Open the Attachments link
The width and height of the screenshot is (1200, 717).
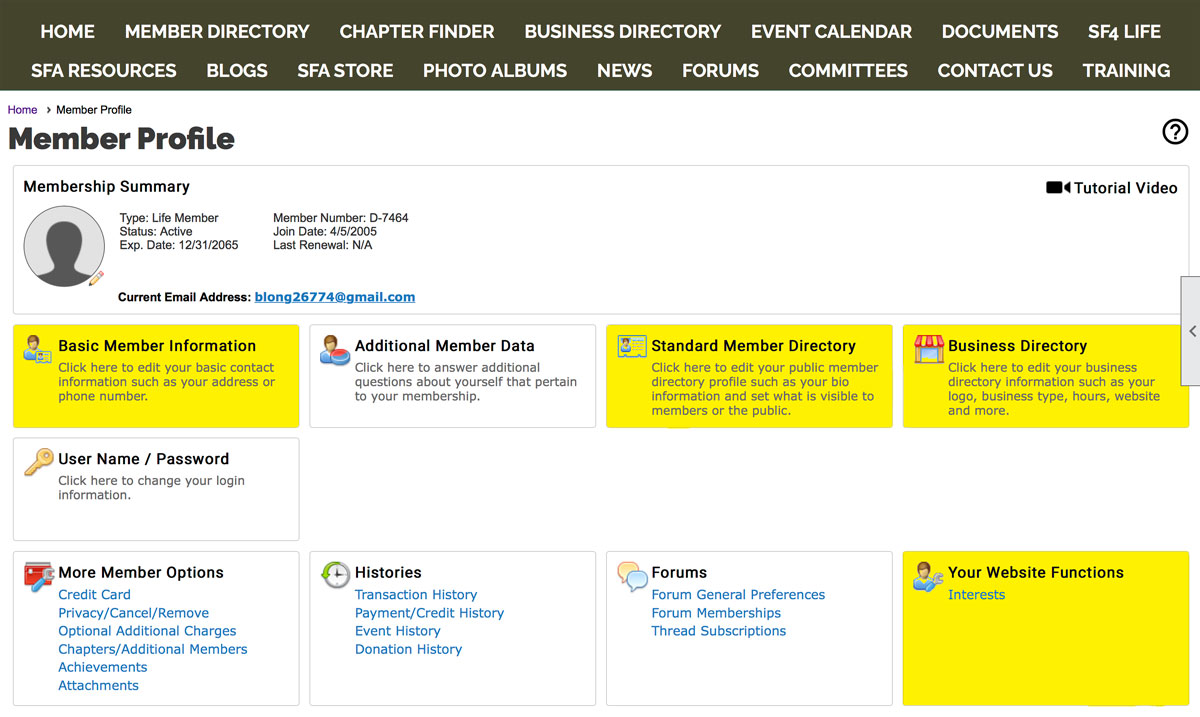tap(99, 685)
